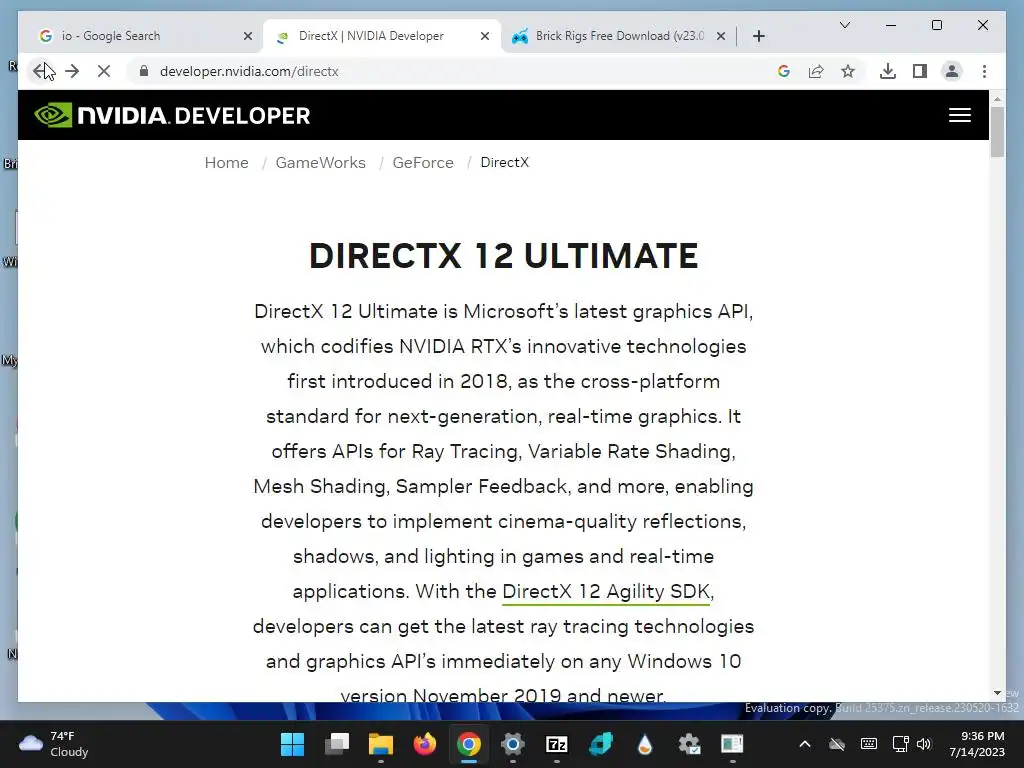Open Chrome profile avatar
The height and width of the screenshot is (768, 1024).
952,71
